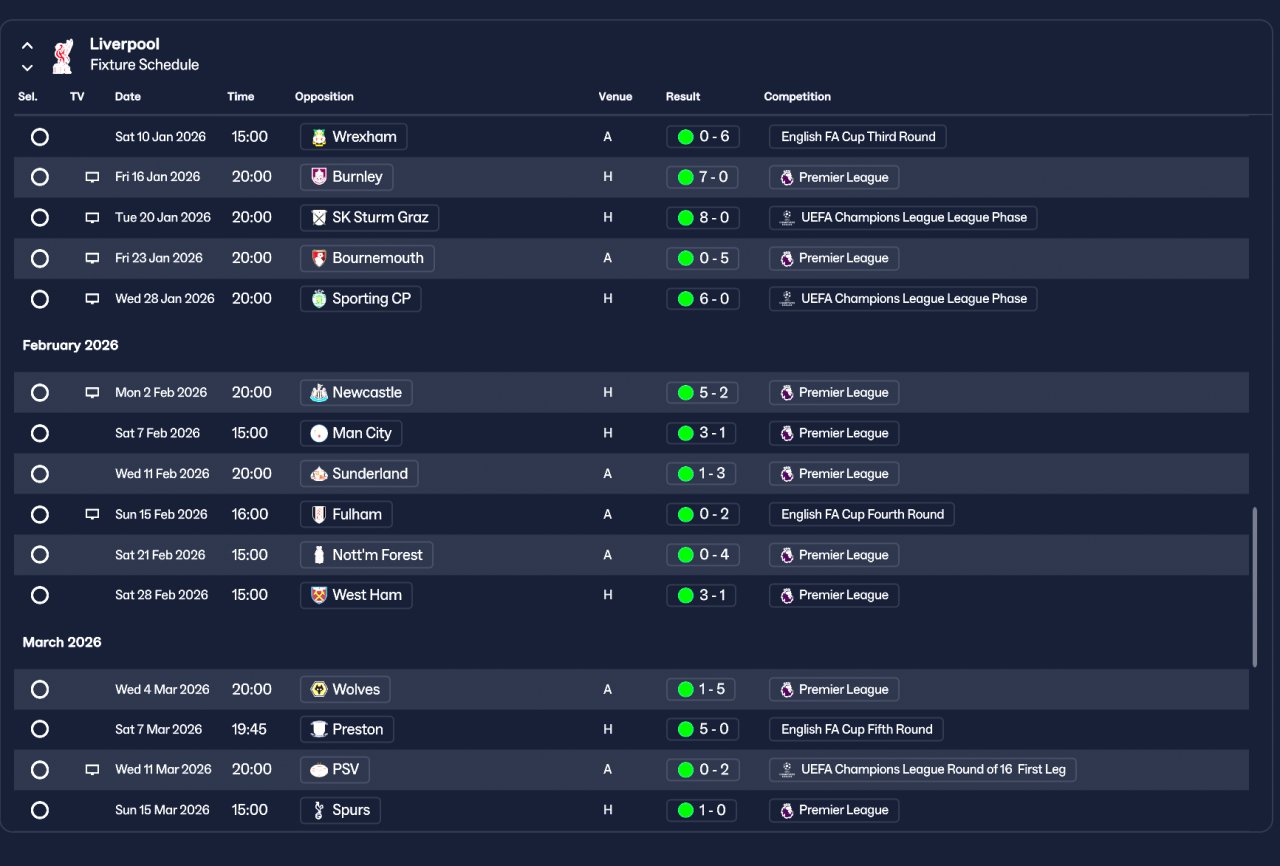Screen dimensions: 1280x866
Task: Sort by the Result column header
Action: click(683, 97)
